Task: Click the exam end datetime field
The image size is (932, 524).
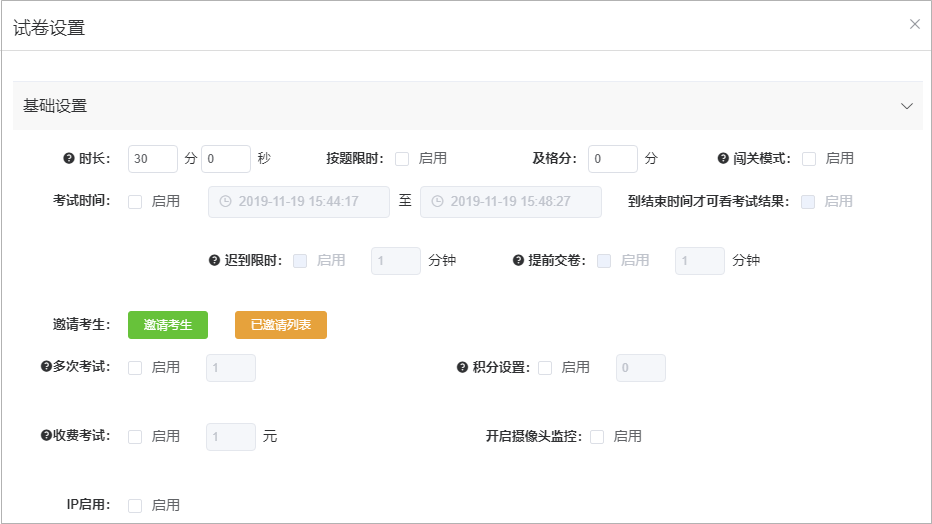Action: pos(511,201)
